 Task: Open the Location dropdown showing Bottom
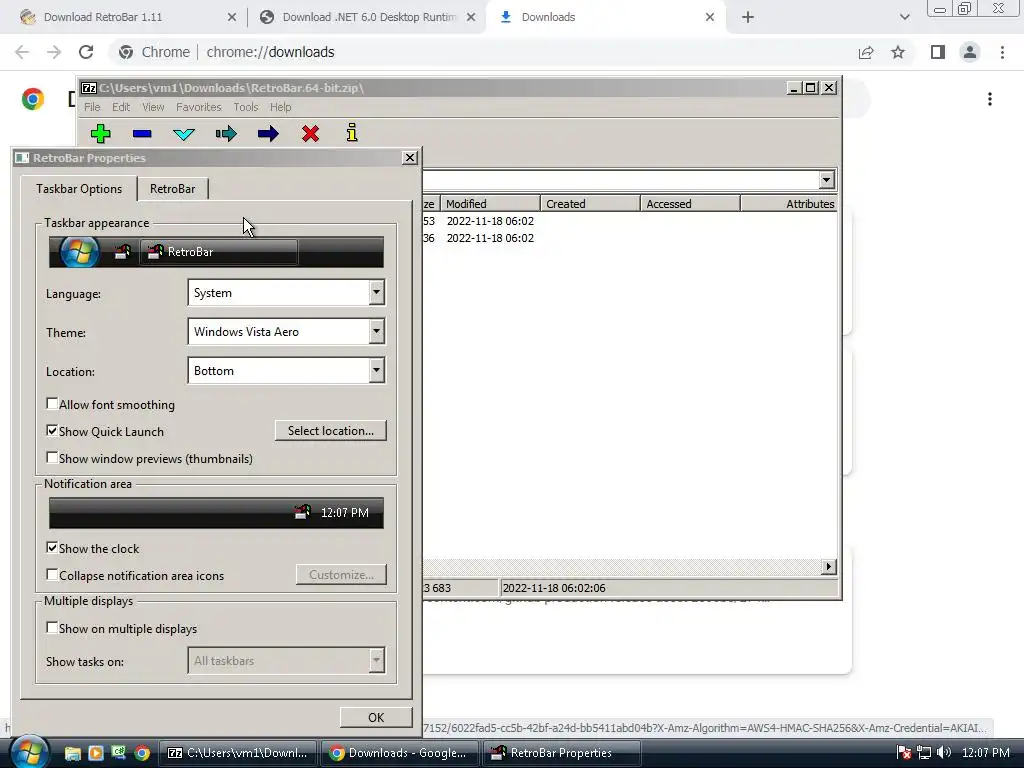coord(286,370)
